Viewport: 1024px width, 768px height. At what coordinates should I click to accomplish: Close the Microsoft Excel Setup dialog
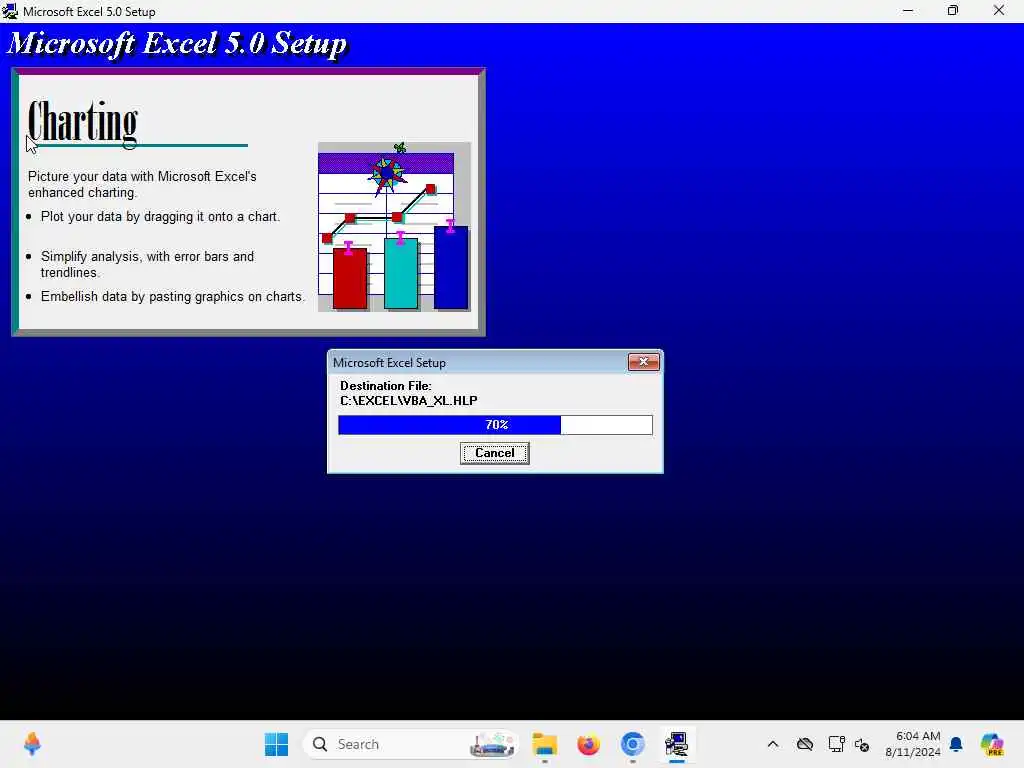(643, 362)
